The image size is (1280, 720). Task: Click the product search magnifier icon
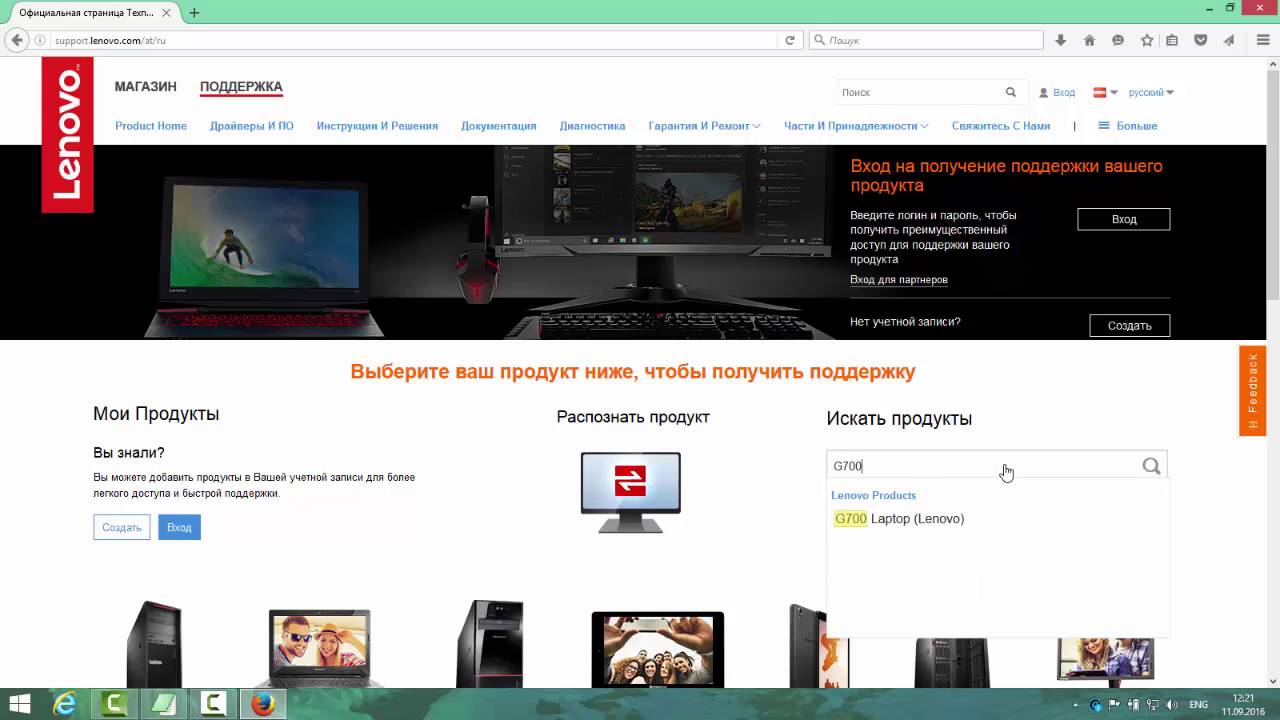click(1151, 466)
